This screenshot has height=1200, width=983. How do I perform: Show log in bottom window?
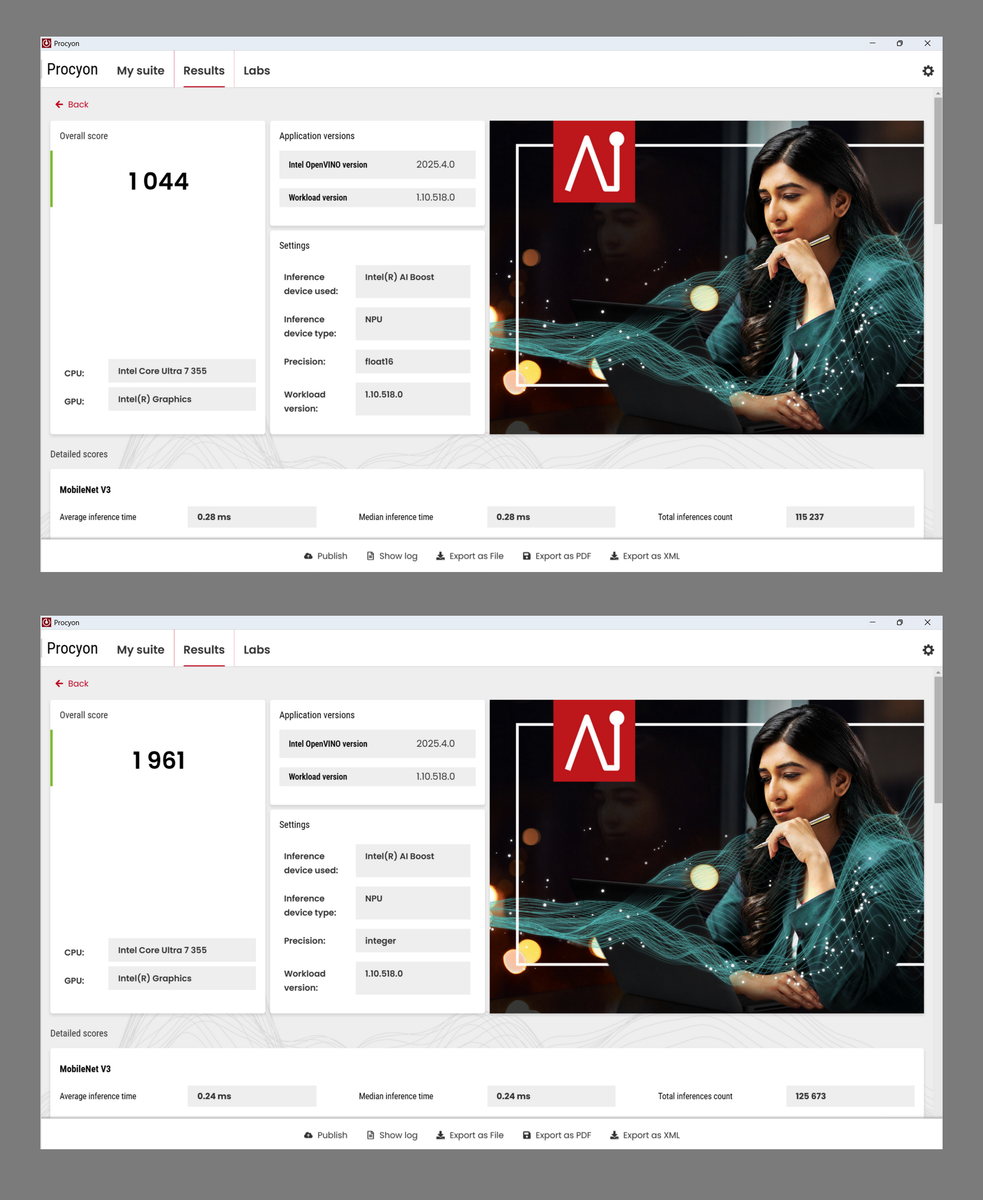tap(392, 1135)
